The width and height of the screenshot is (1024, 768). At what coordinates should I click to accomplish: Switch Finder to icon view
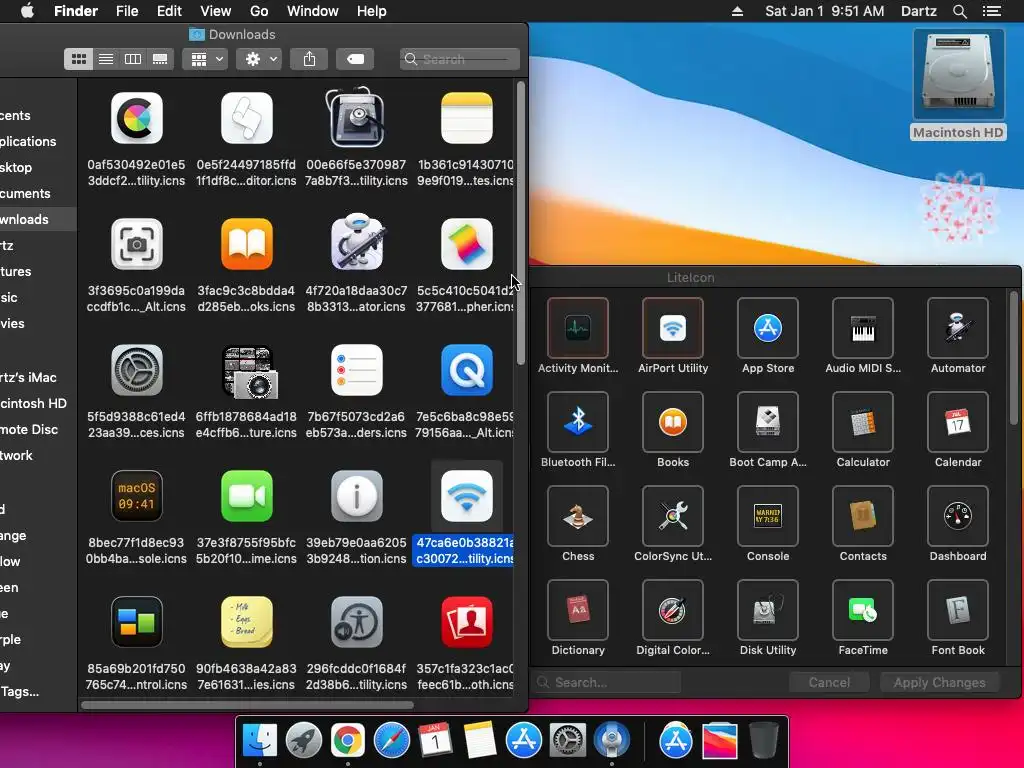point(78,59)
